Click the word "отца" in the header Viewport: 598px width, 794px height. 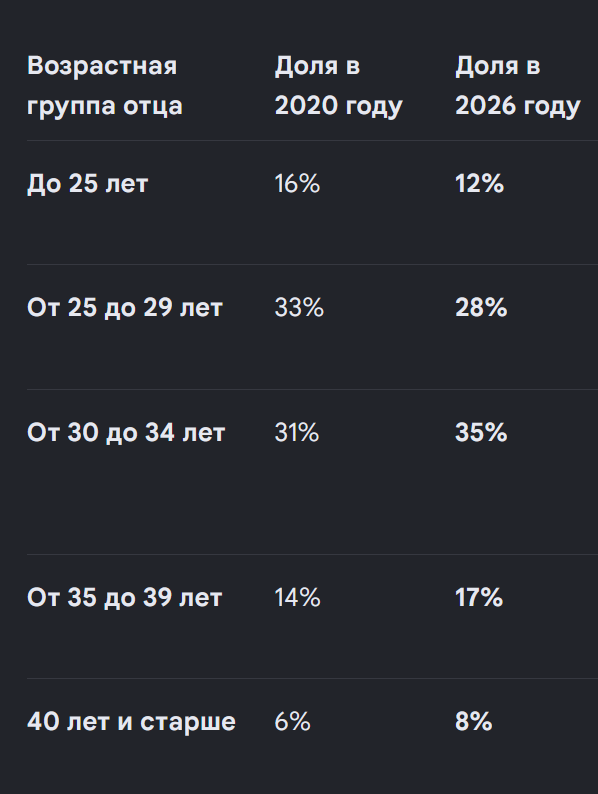tap(153, 106)
